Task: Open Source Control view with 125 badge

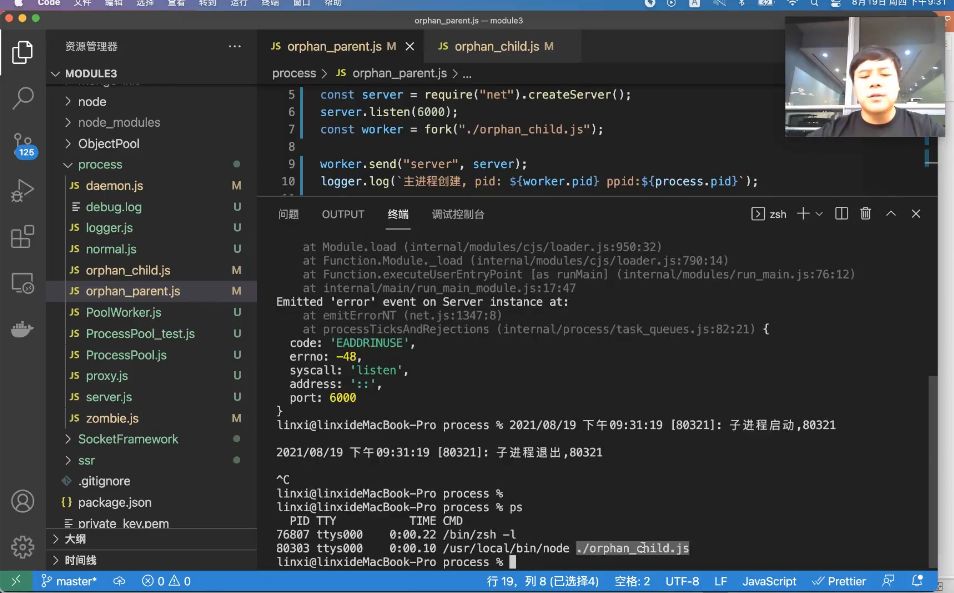Action: pyautogui.click(x=23, y=145)
